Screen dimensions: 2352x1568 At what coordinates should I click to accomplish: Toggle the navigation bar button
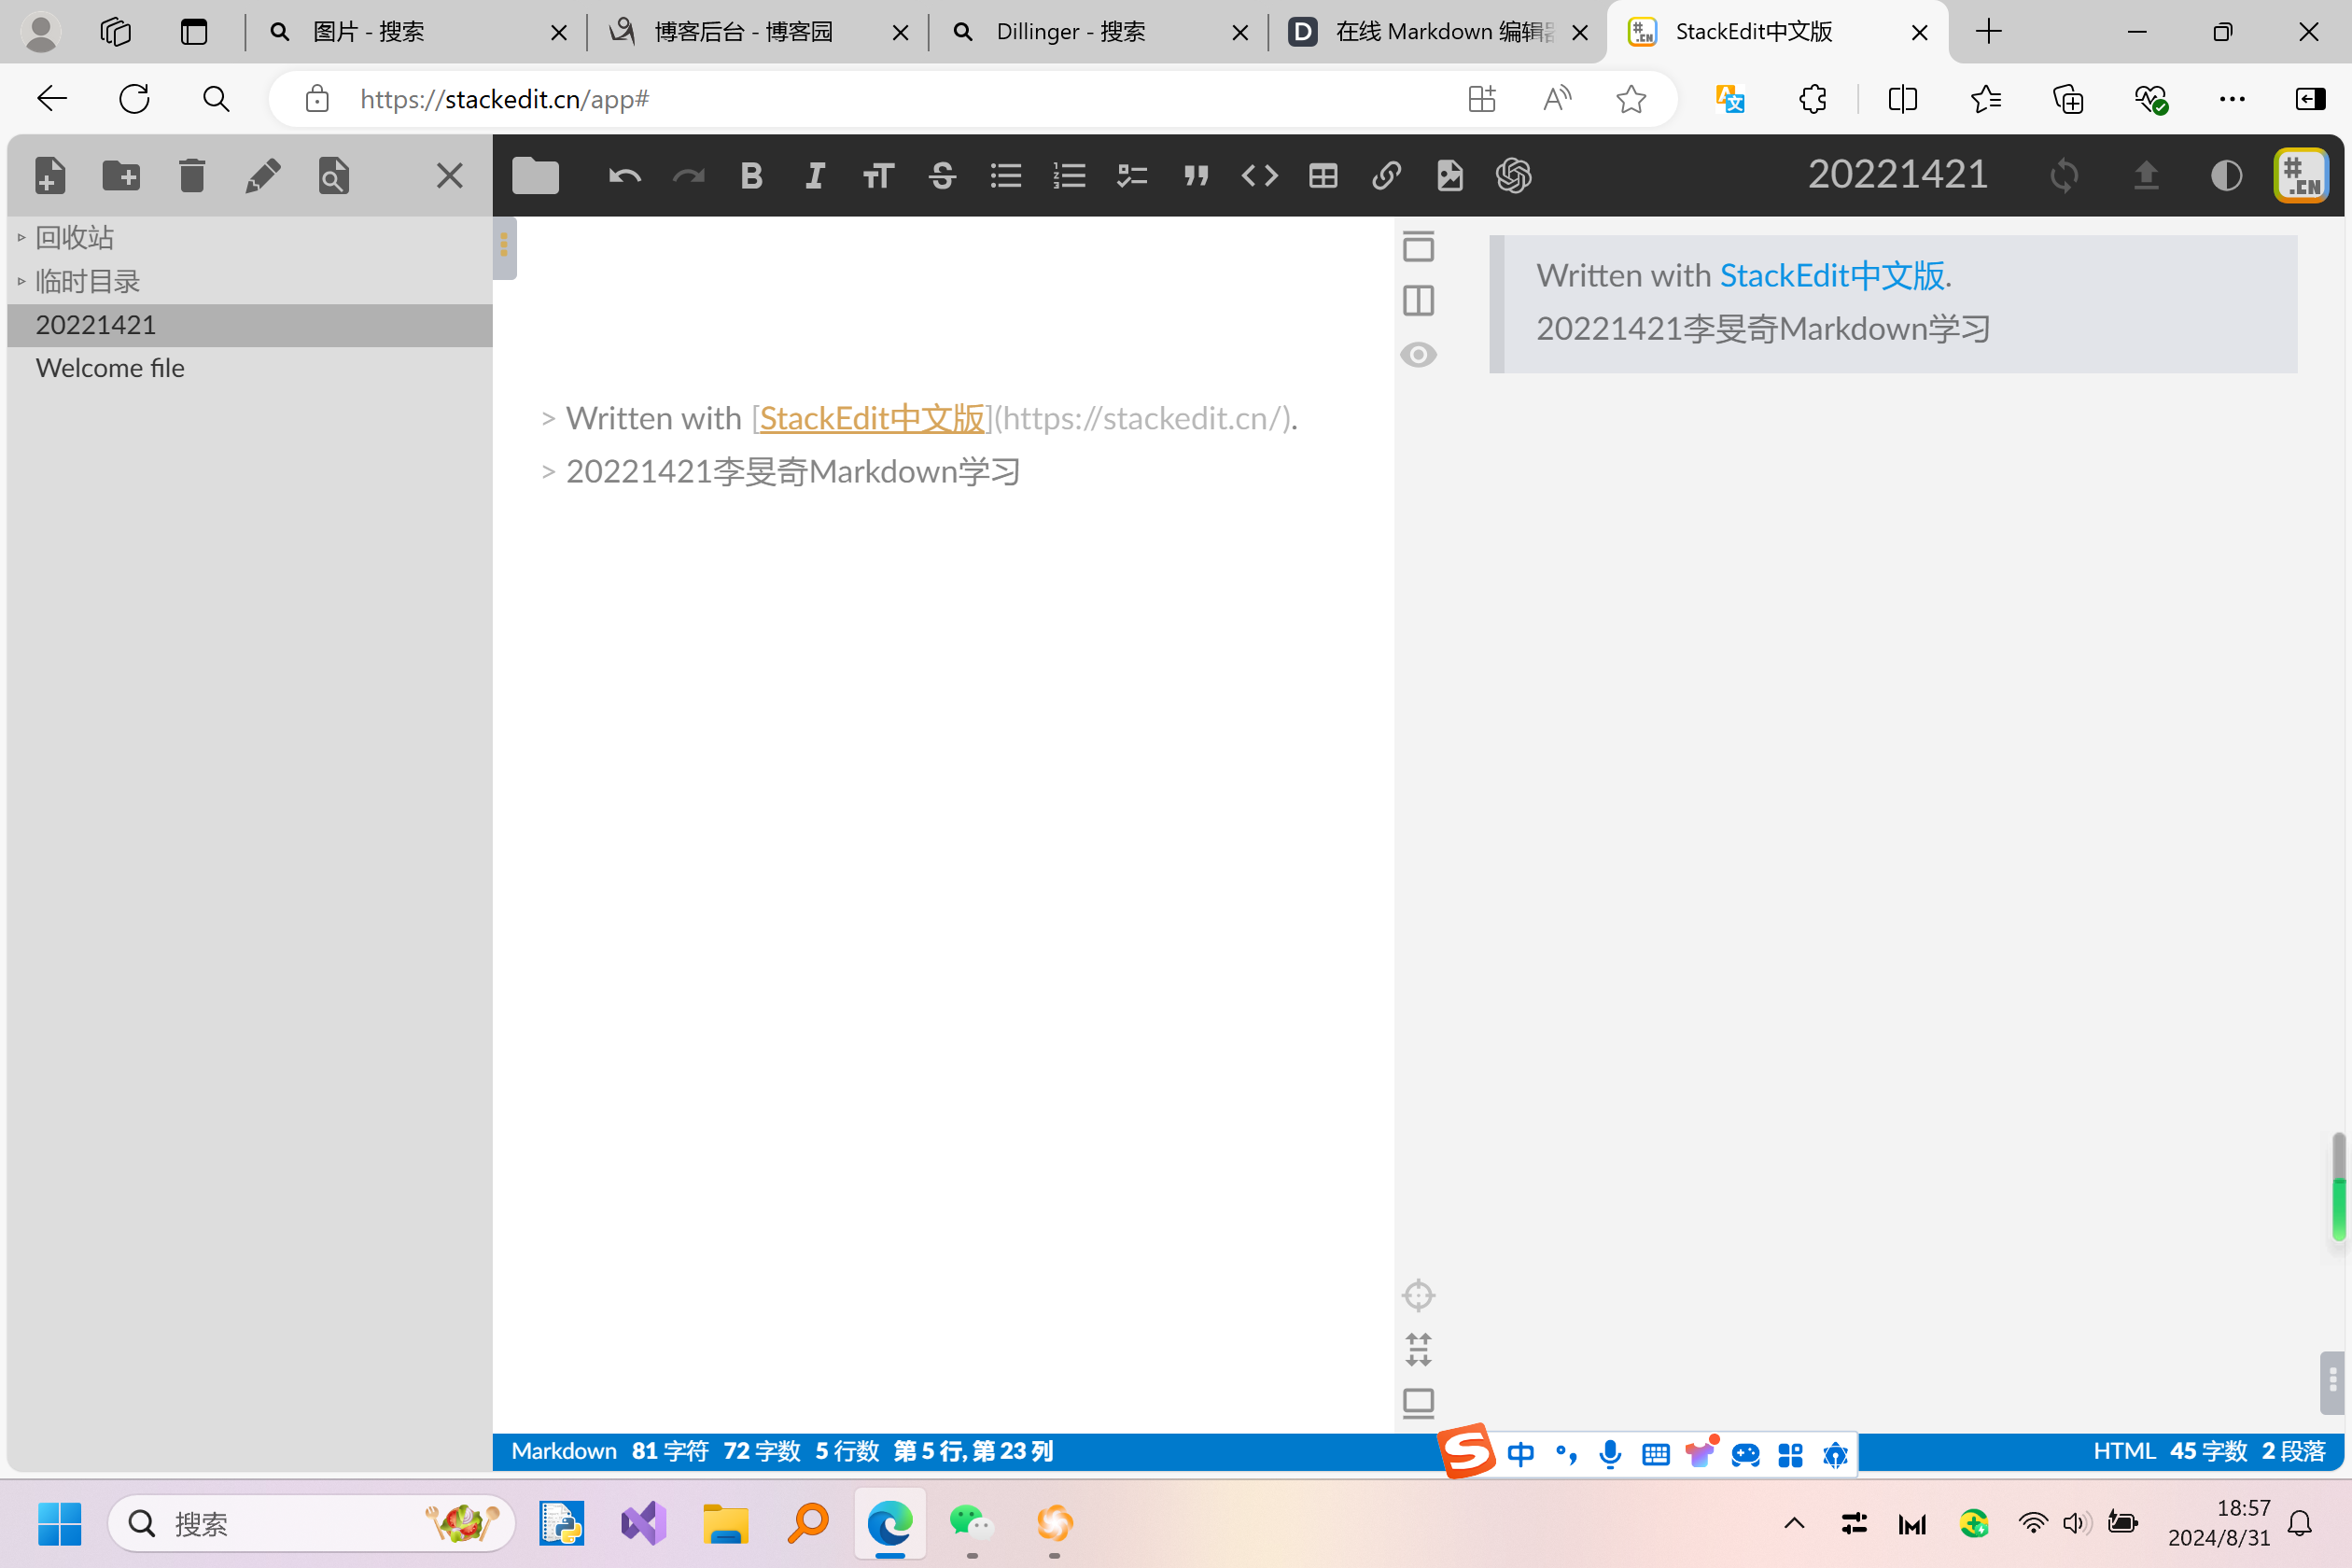pyautogui.click(x=1418, y=246)
